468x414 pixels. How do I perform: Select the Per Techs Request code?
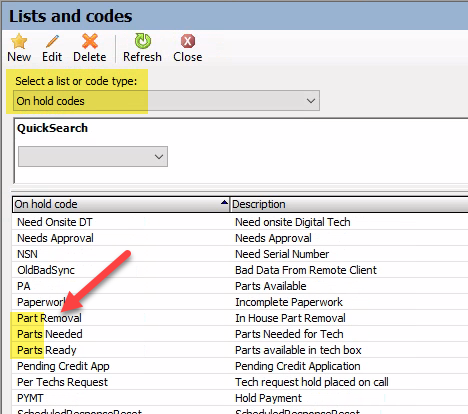(62, 382)
